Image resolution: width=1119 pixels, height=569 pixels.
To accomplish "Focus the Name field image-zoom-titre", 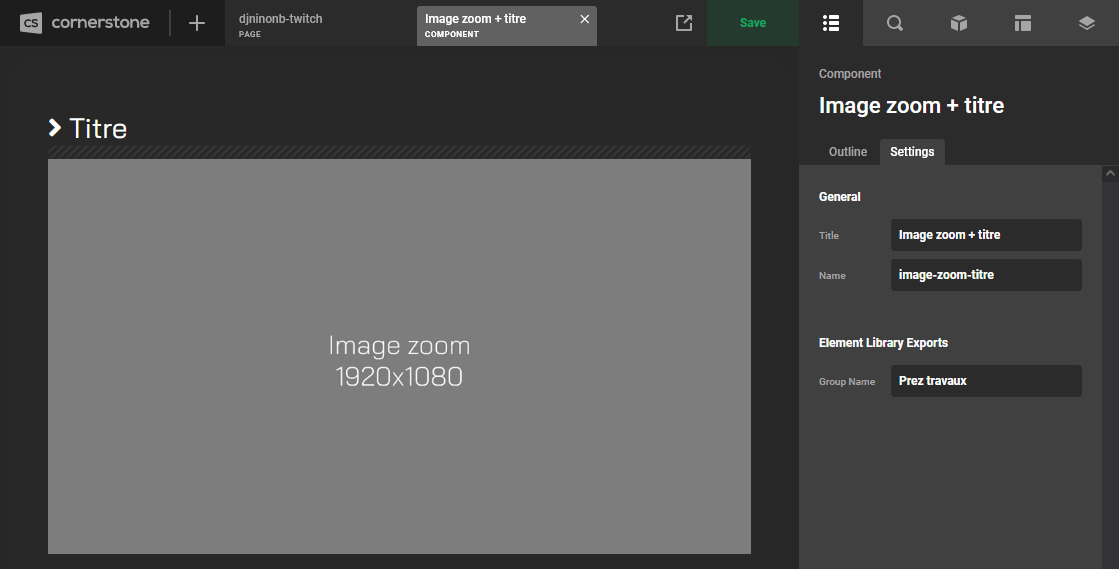I will pos(985,275).
